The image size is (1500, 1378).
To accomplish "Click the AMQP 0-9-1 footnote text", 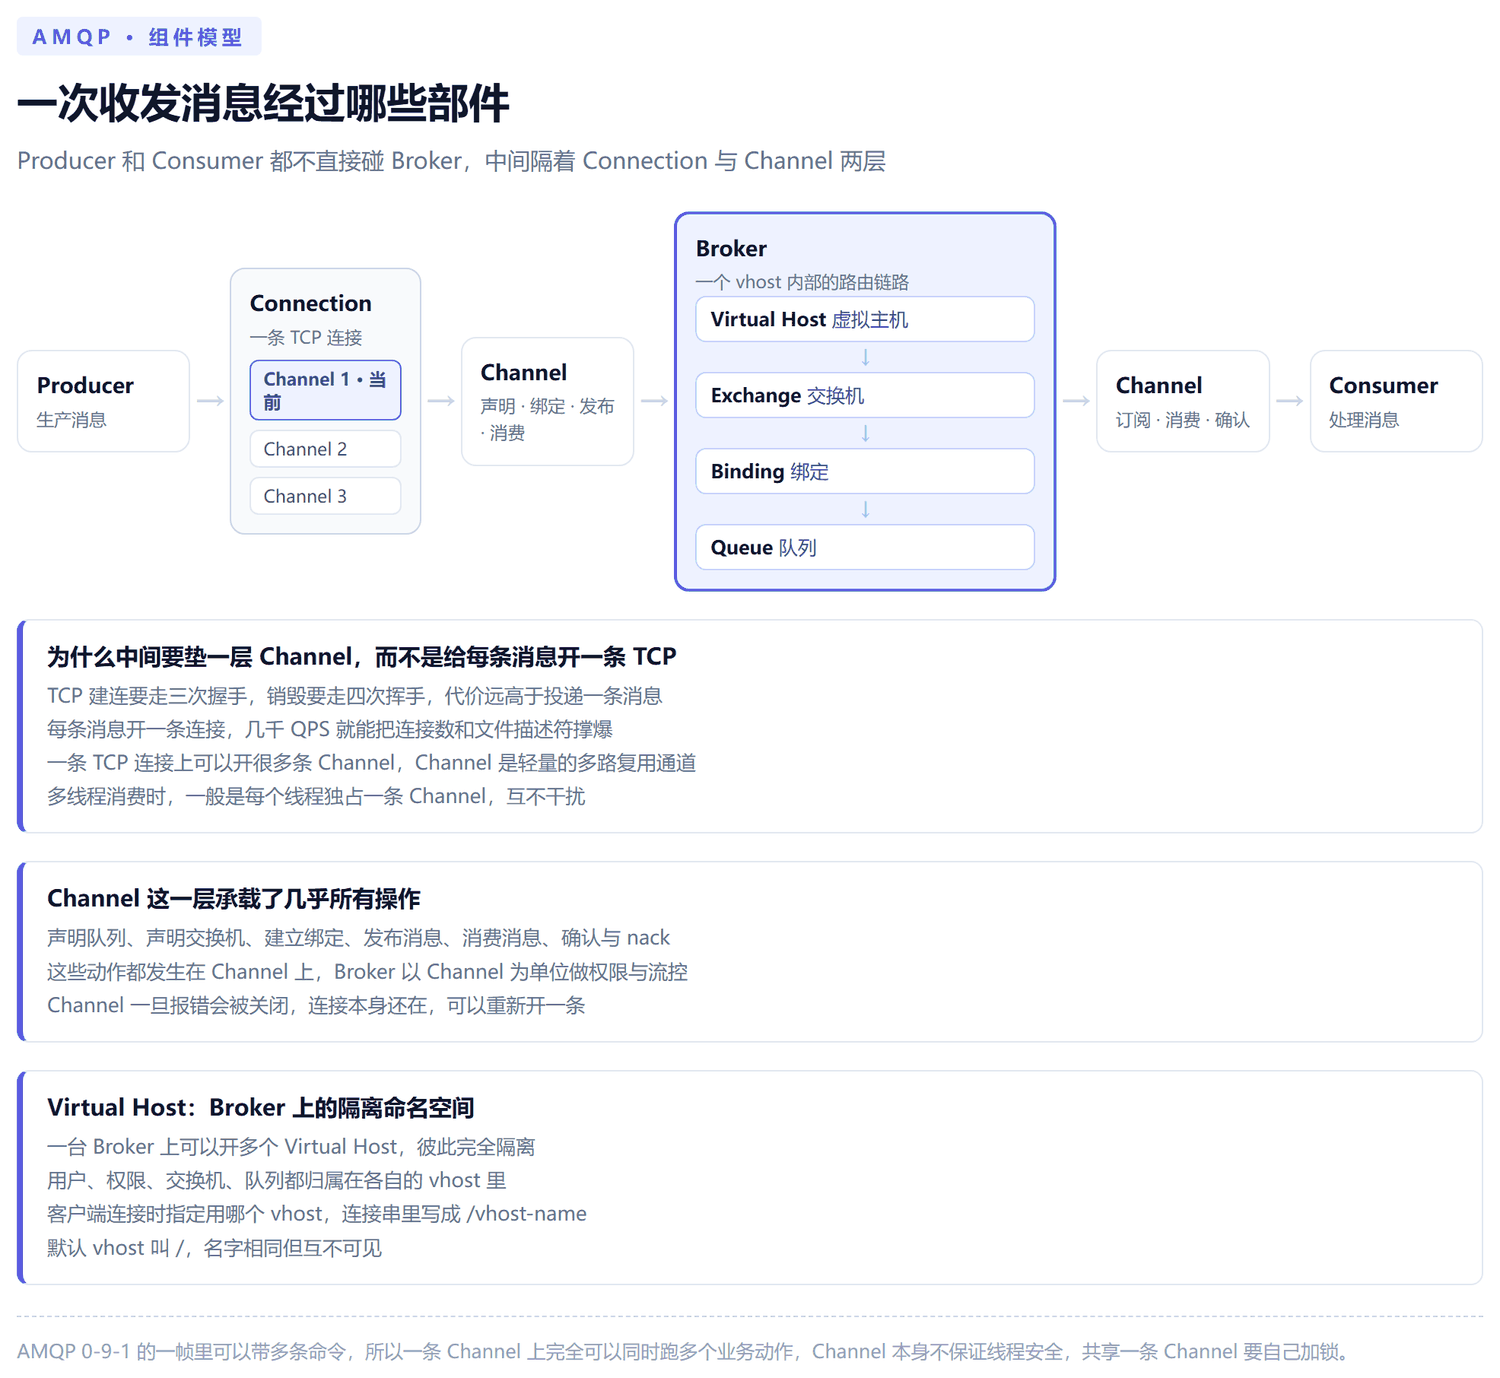I will pyautogui.click(x=687, y=1352).
